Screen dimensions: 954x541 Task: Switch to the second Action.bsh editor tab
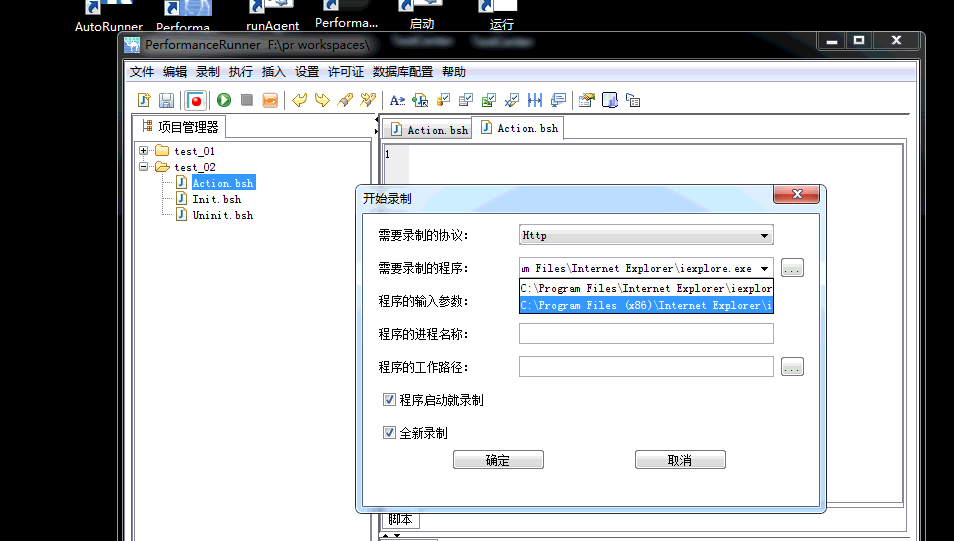tap(519, 128)
